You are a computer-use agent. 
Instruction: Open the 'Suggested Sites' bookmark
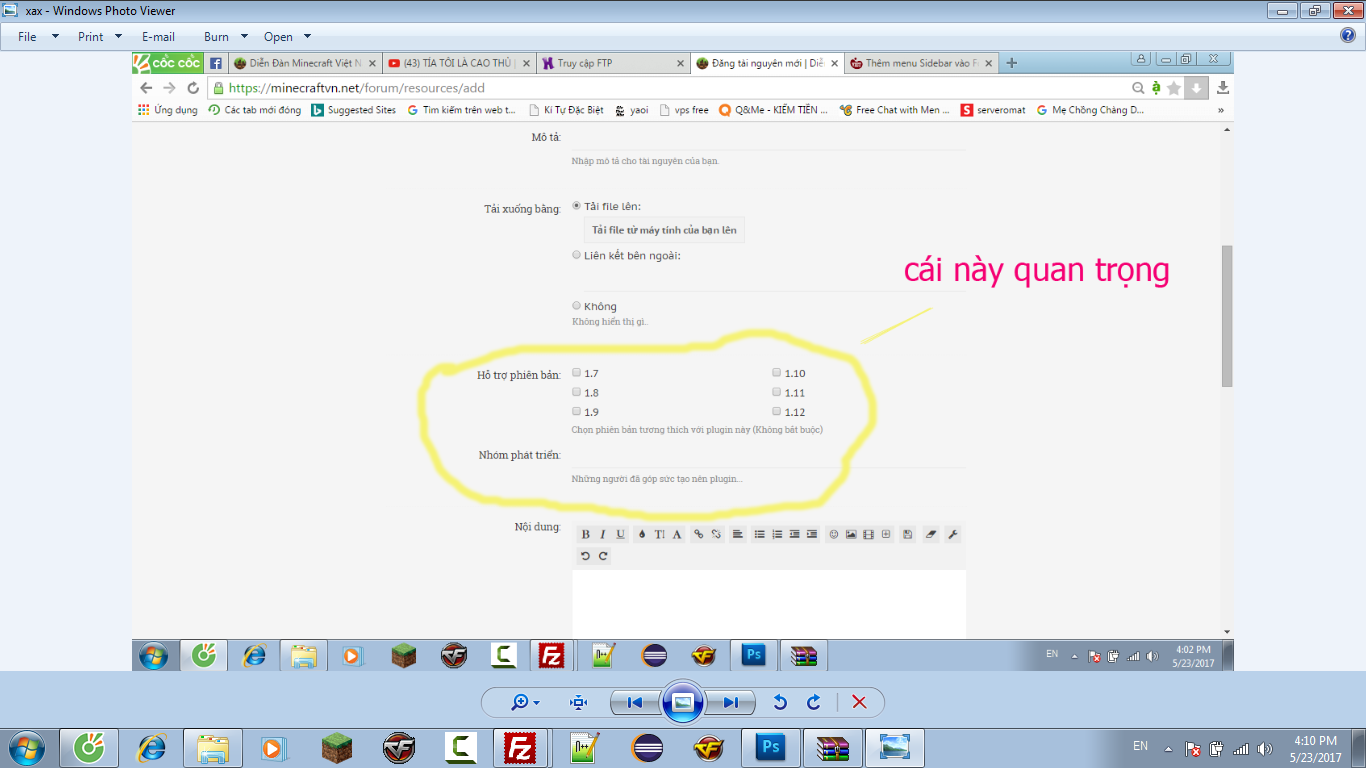[x=354, y=110]
